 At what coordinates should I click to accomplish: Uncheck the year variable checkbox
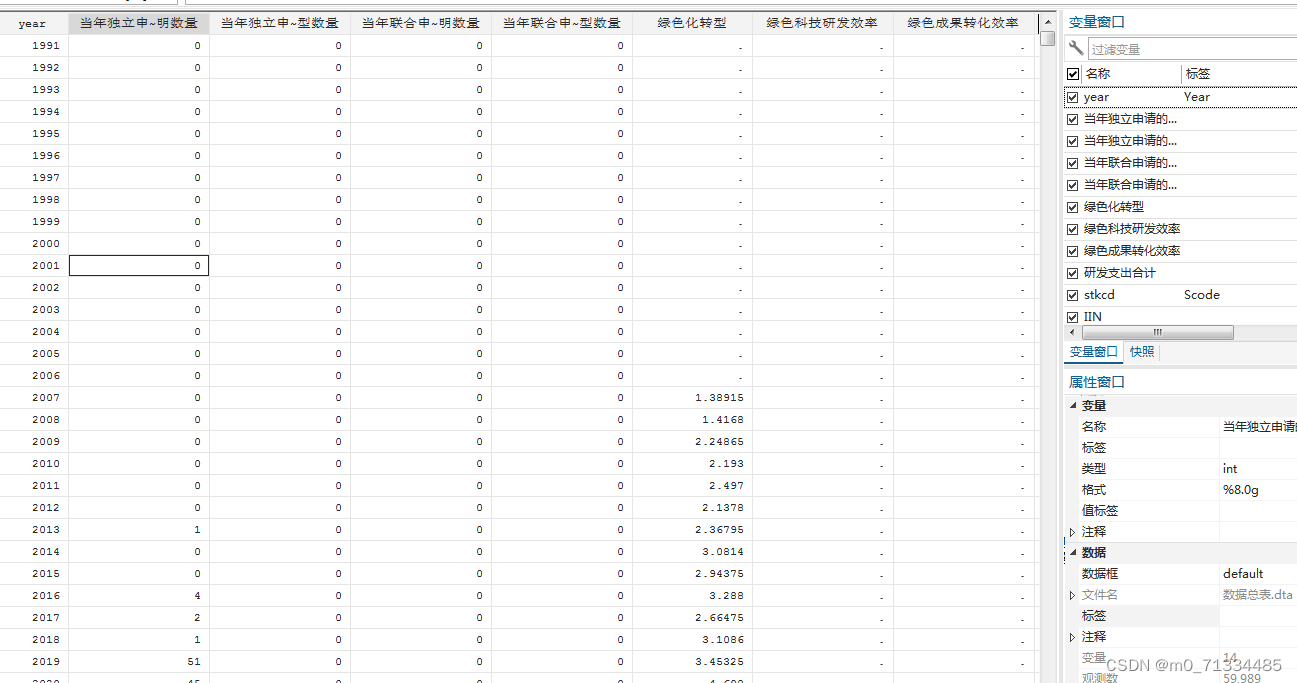point(1073,97)
